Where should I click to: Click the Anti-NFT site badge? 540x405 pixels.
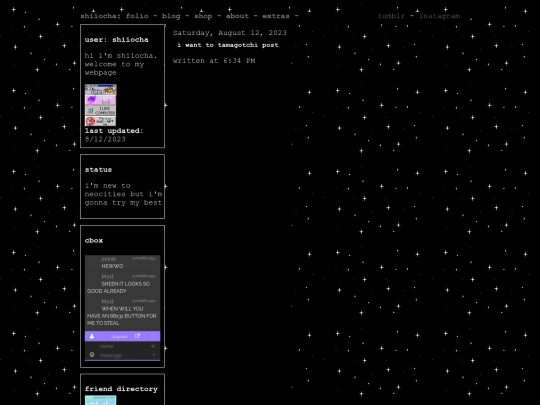point(101,121)
